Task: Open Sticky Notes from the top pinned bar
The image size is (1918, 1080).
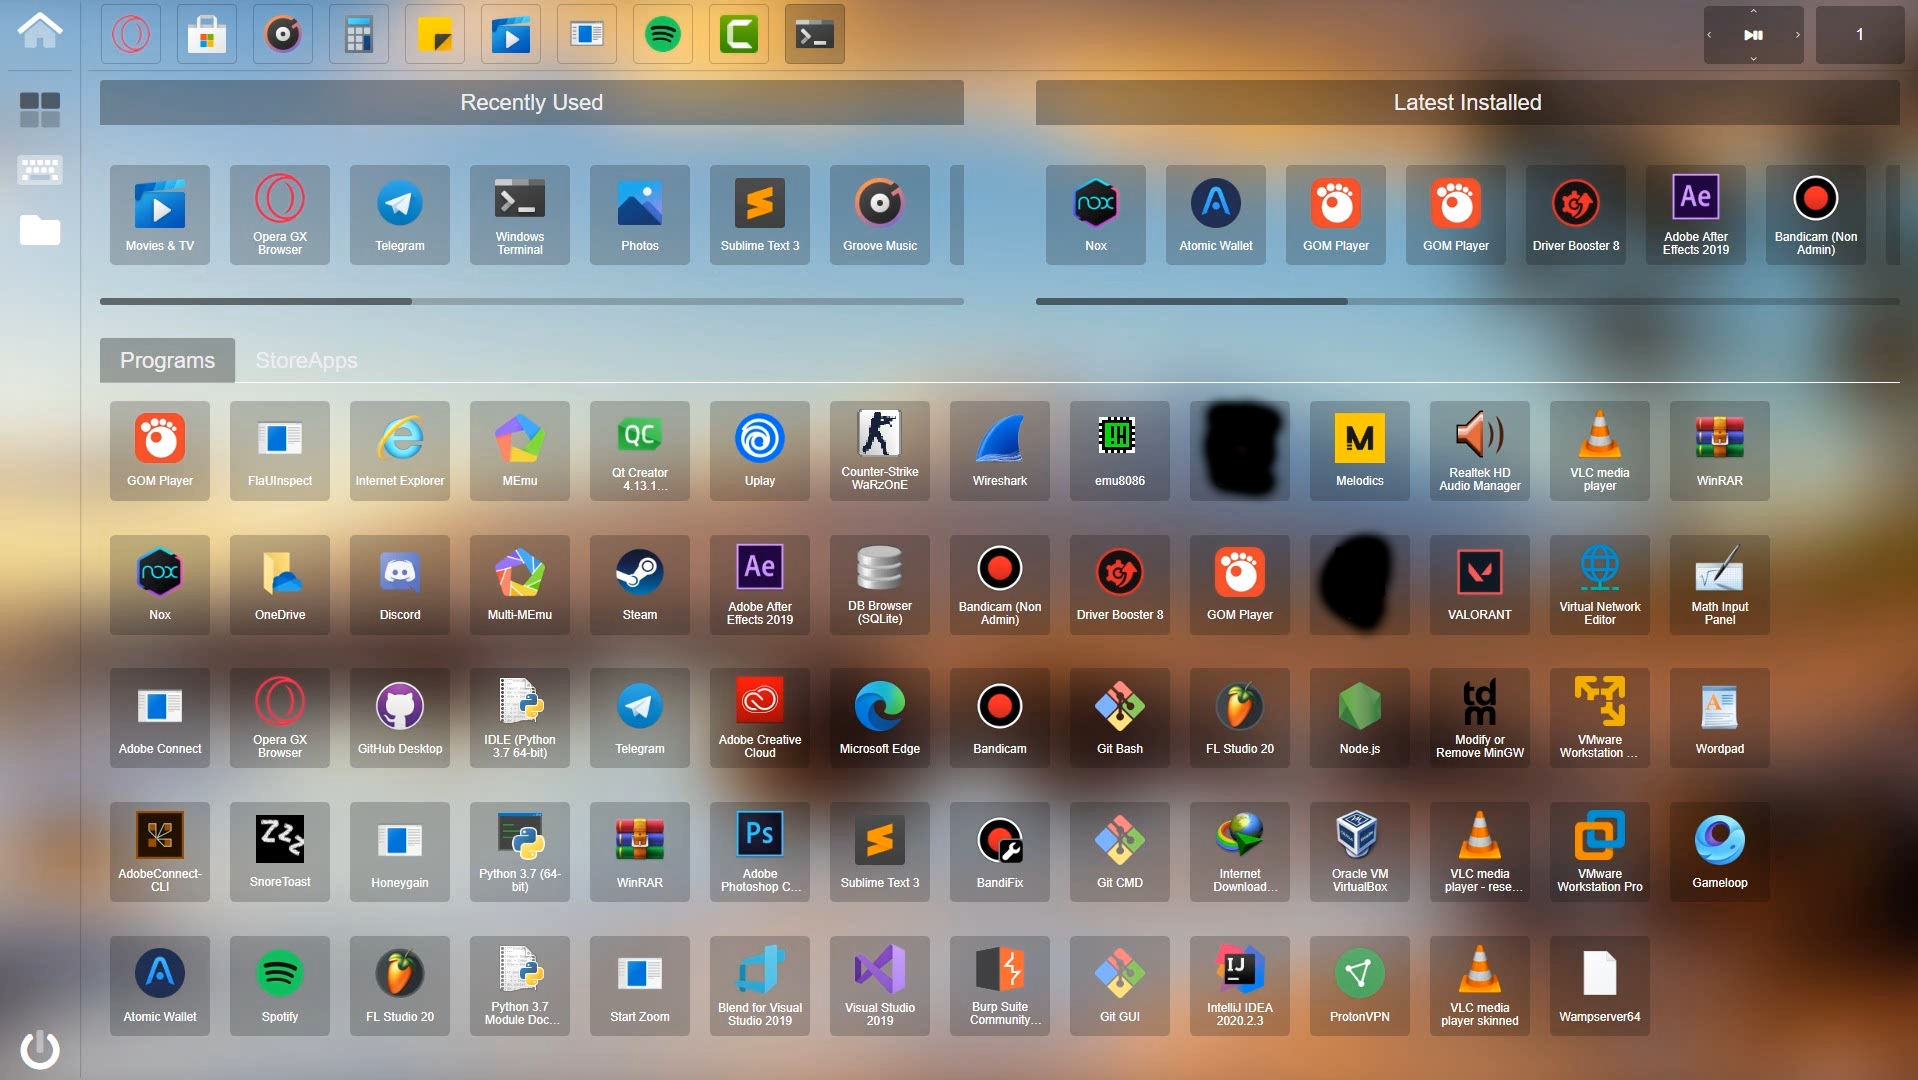Action: (x=435, y=35)
